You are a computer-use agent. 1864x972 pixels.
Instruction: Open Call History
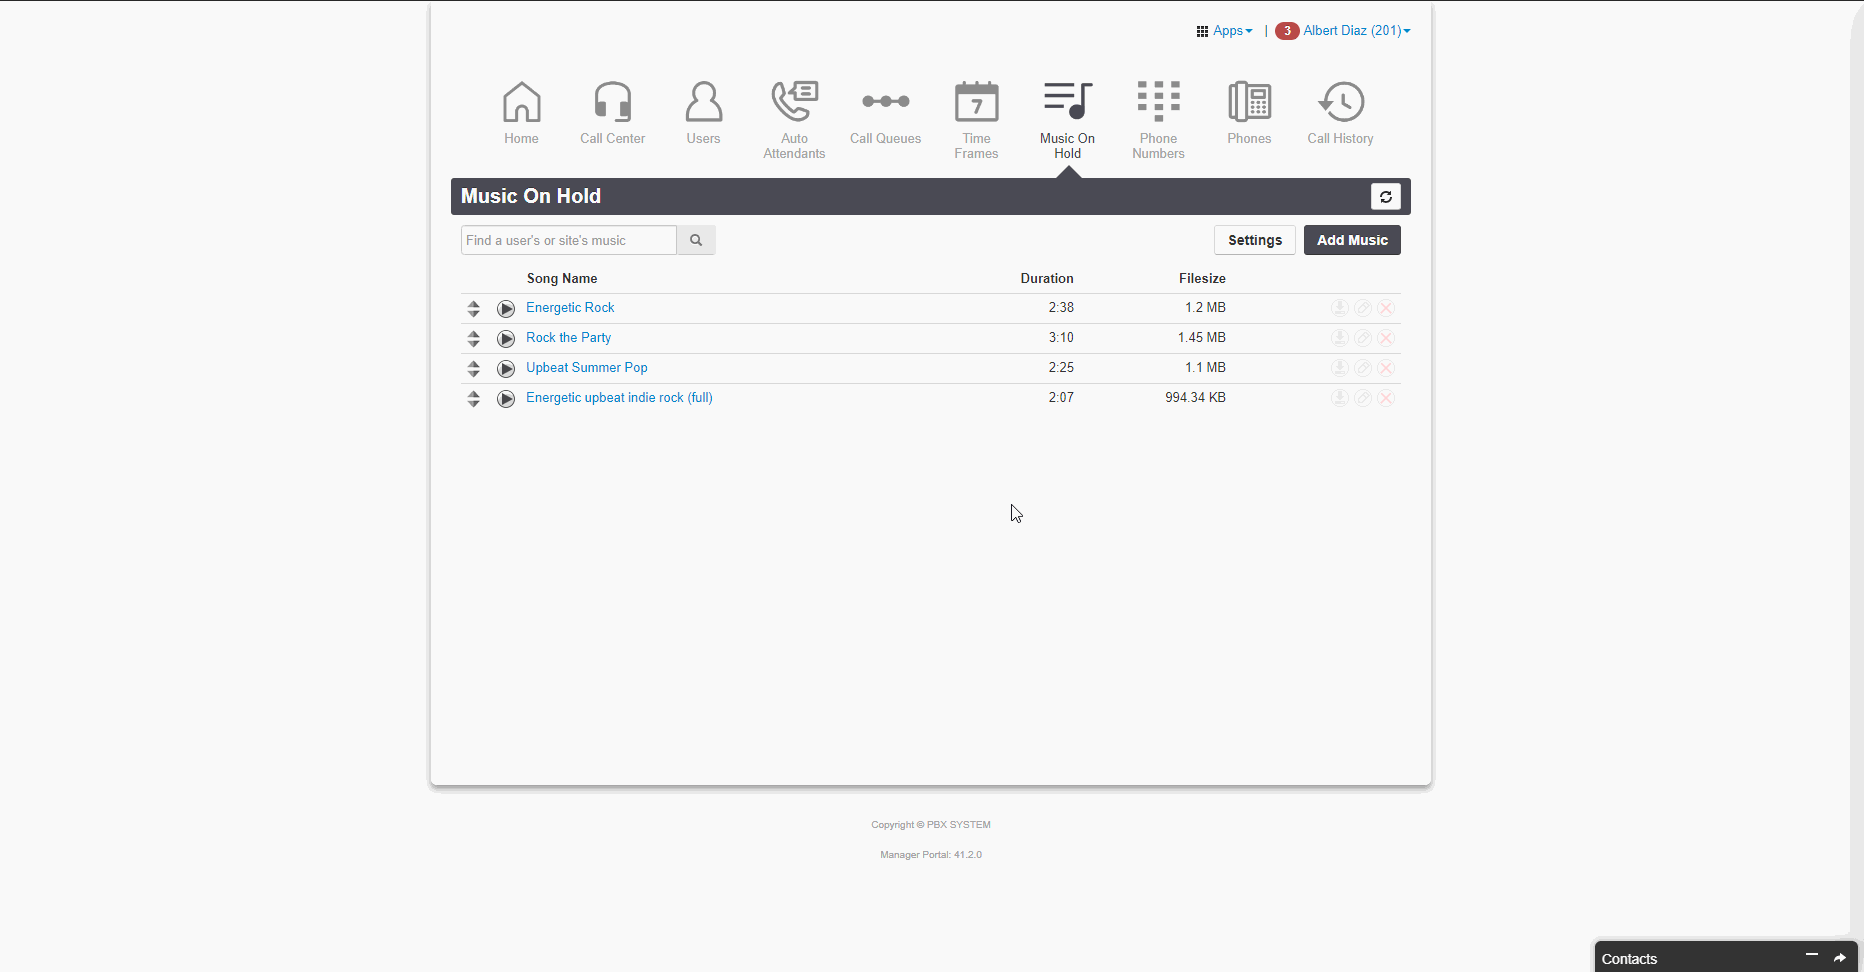click(1340, 114)
